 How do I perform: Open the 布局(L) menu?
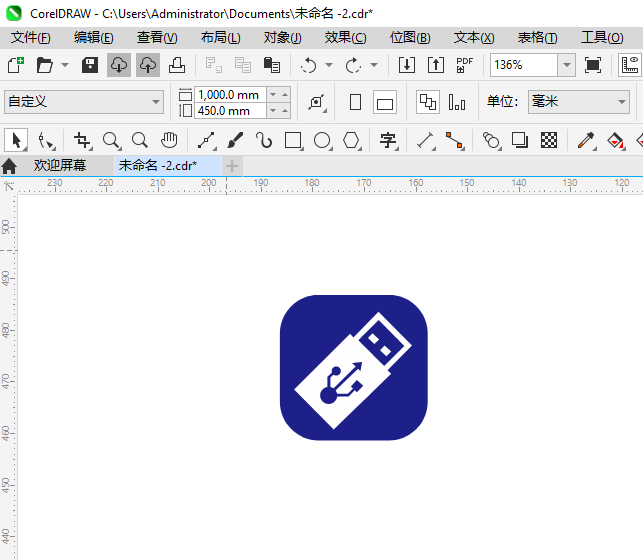point(220,38)
